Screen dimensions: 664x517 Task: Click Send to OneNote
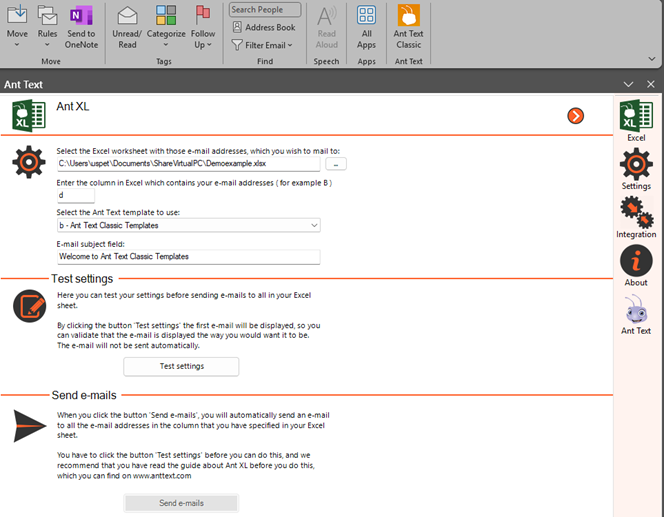(81, 27)
